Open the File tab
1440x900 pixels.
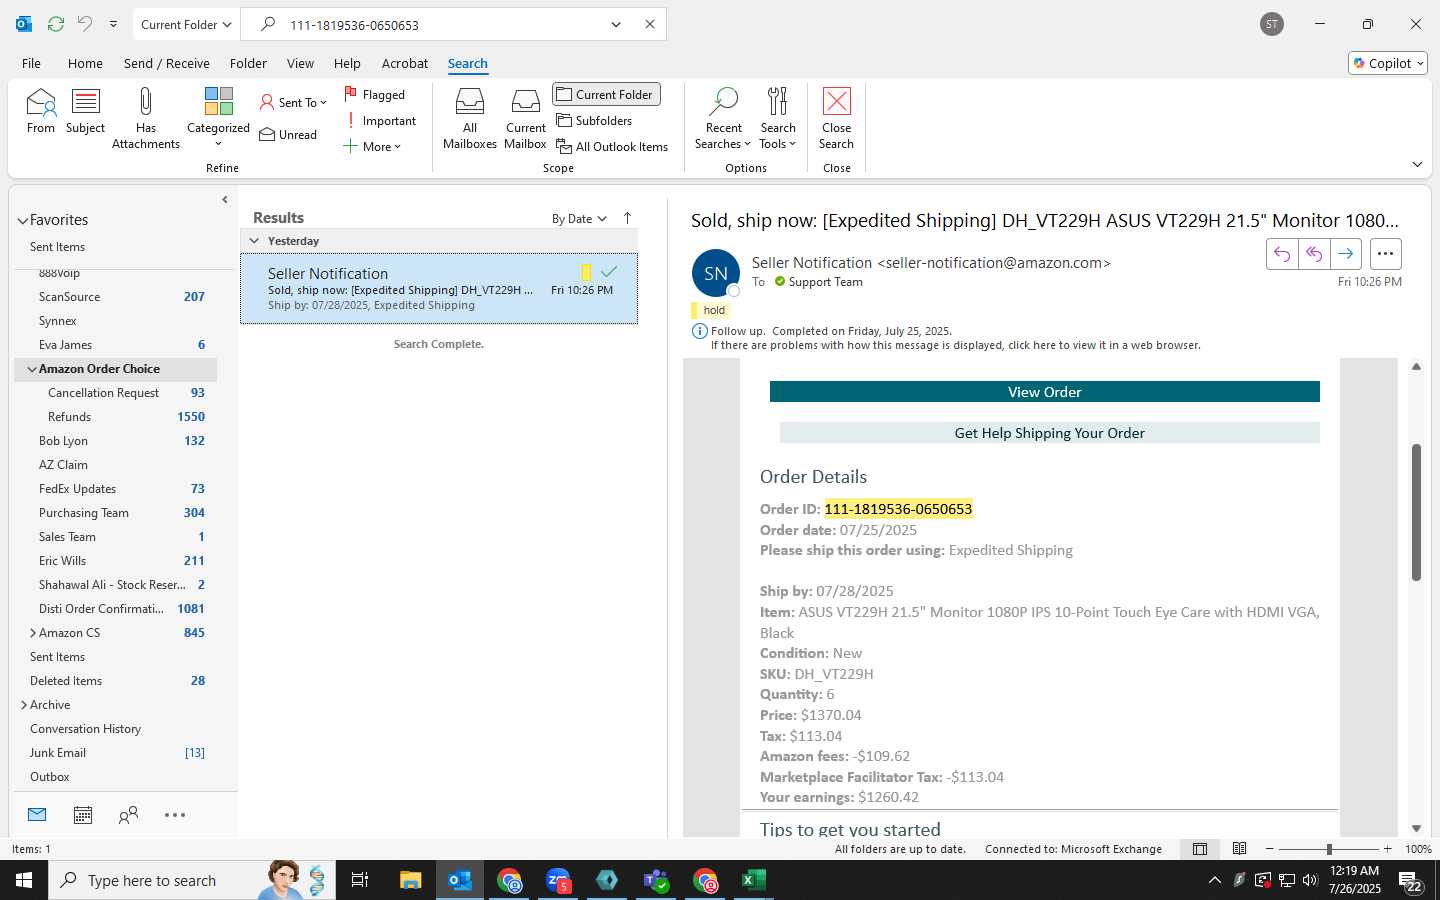(x=32, y=63)
